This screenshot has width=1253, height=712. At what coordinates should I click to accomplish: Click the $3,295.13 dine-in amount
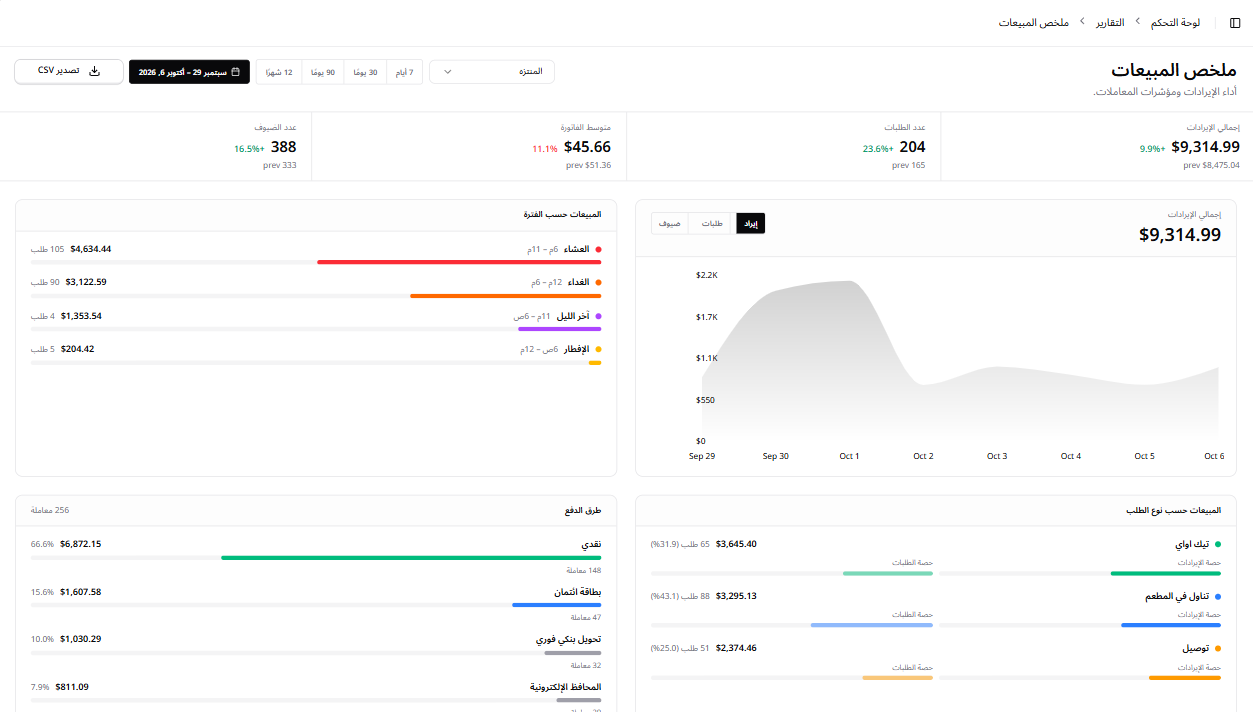pyautogui.click(x=736, y=596)
